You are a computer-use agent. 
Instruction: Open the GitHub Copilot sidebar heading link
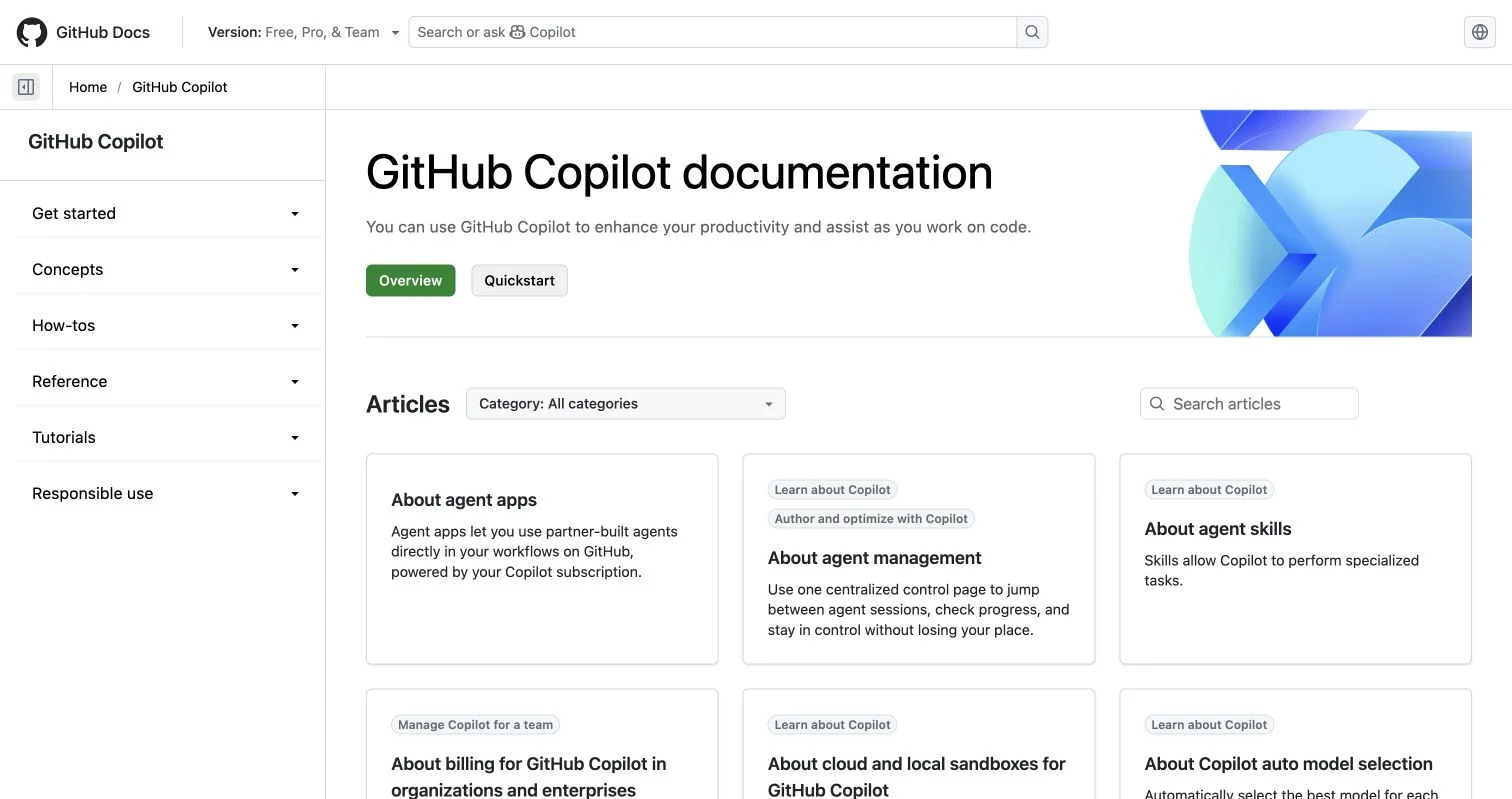pyautogui.click(x=96, y=142)
